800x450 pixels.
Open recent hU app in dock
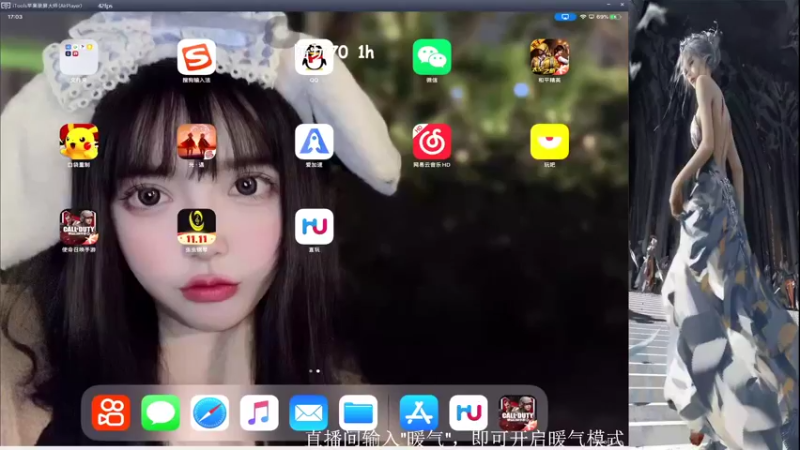468,413
